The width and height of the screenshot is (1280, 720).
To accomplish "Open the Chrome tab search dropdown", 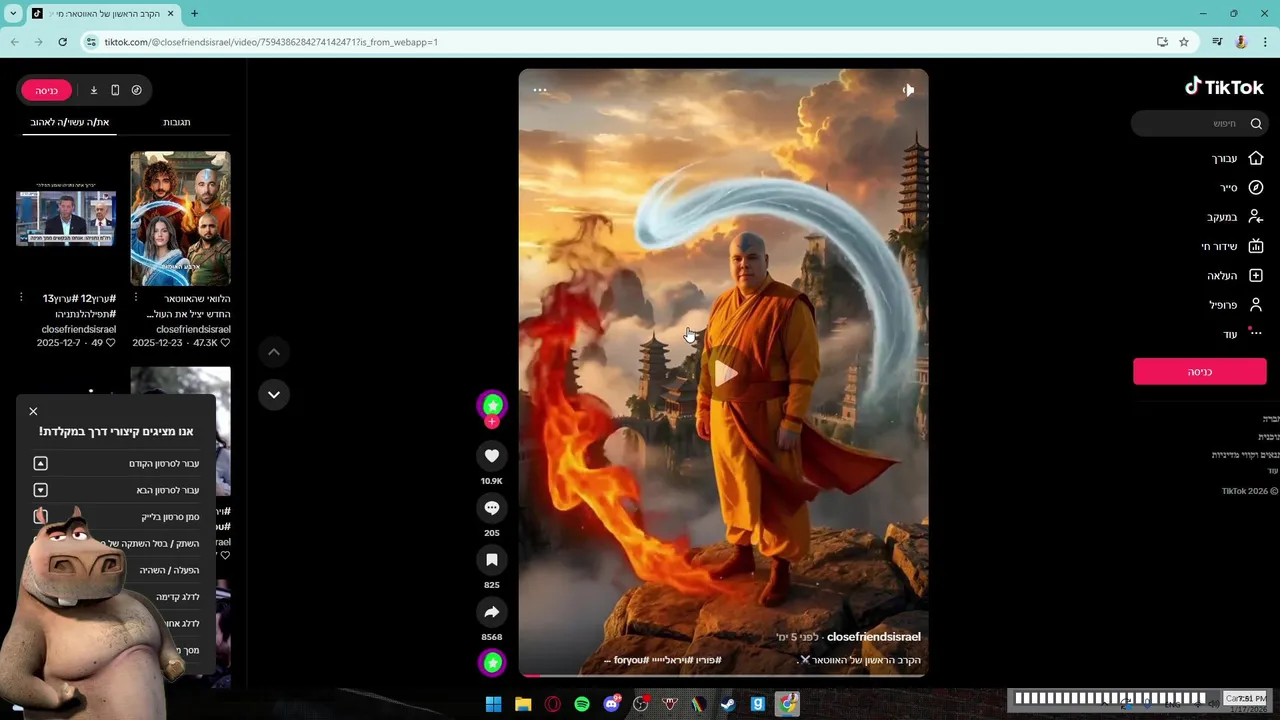I will (x=13, y=14).
